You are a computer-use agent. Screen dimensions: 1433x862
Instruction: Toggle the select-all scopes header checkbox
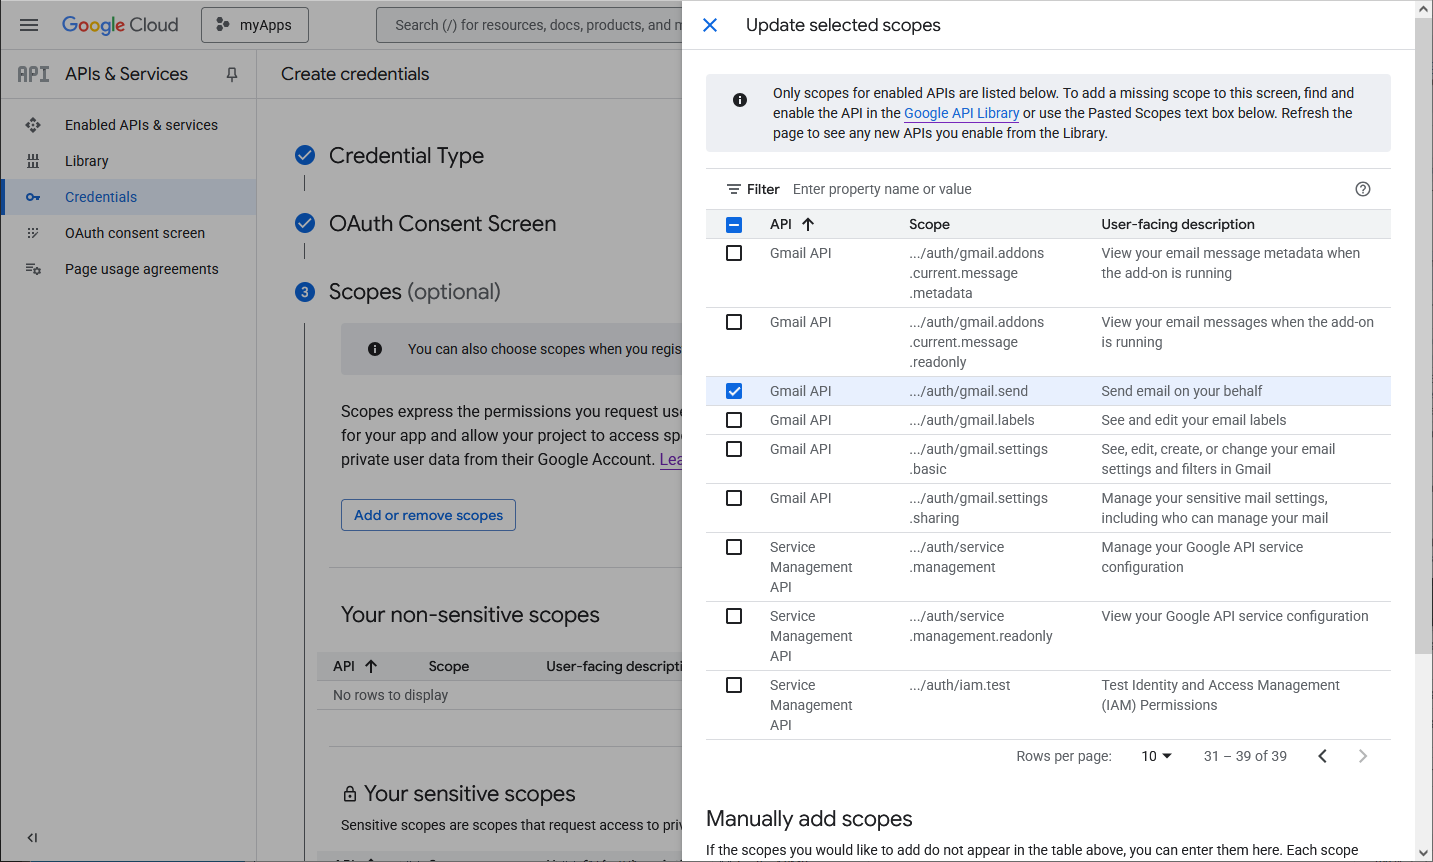pos(734,225)
